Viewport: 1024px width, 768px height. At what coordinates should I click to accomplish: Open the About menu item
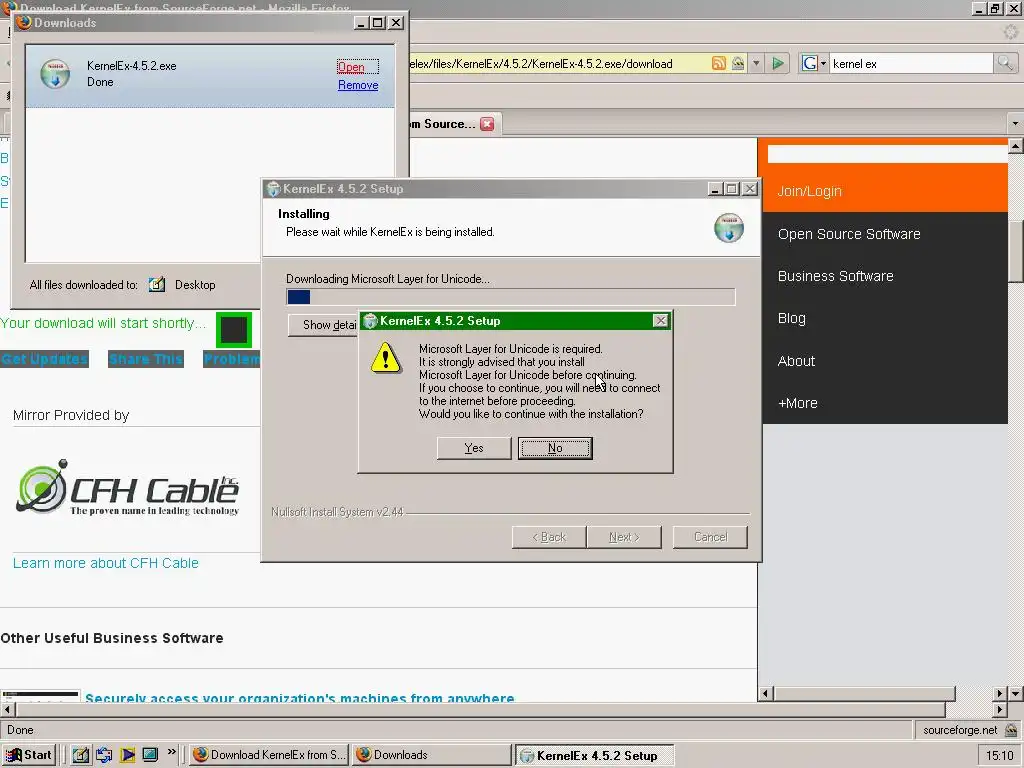coord(796,361)
